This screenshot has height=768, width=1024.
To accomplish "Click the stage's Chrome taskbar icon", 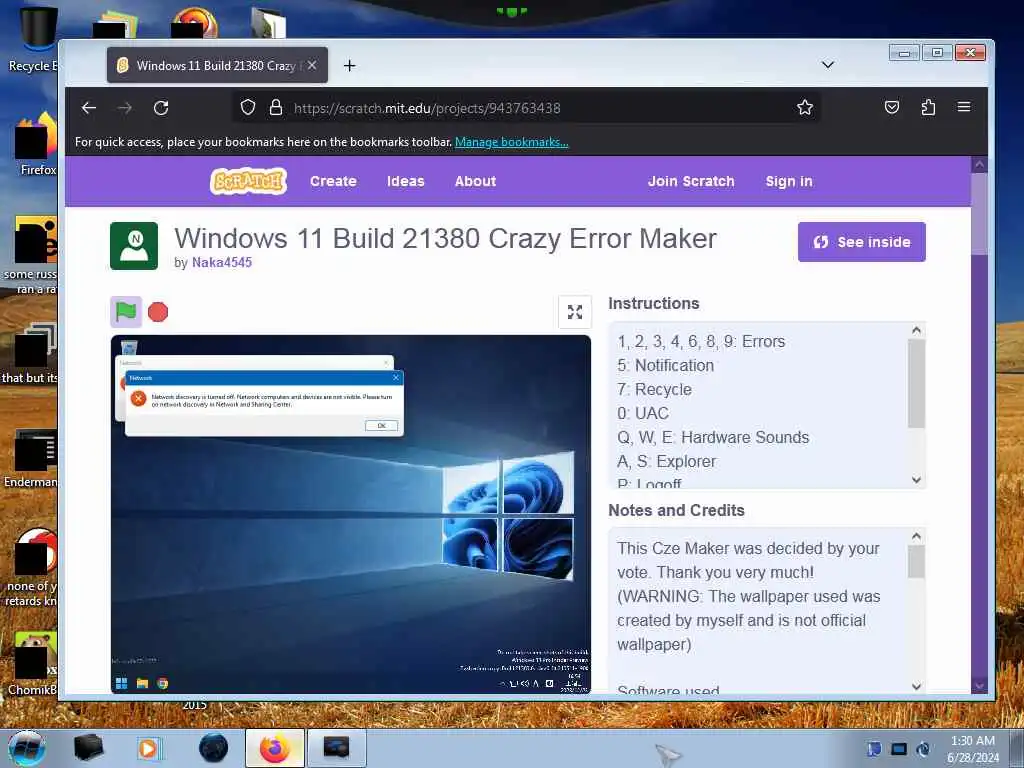I will [163, 683].
